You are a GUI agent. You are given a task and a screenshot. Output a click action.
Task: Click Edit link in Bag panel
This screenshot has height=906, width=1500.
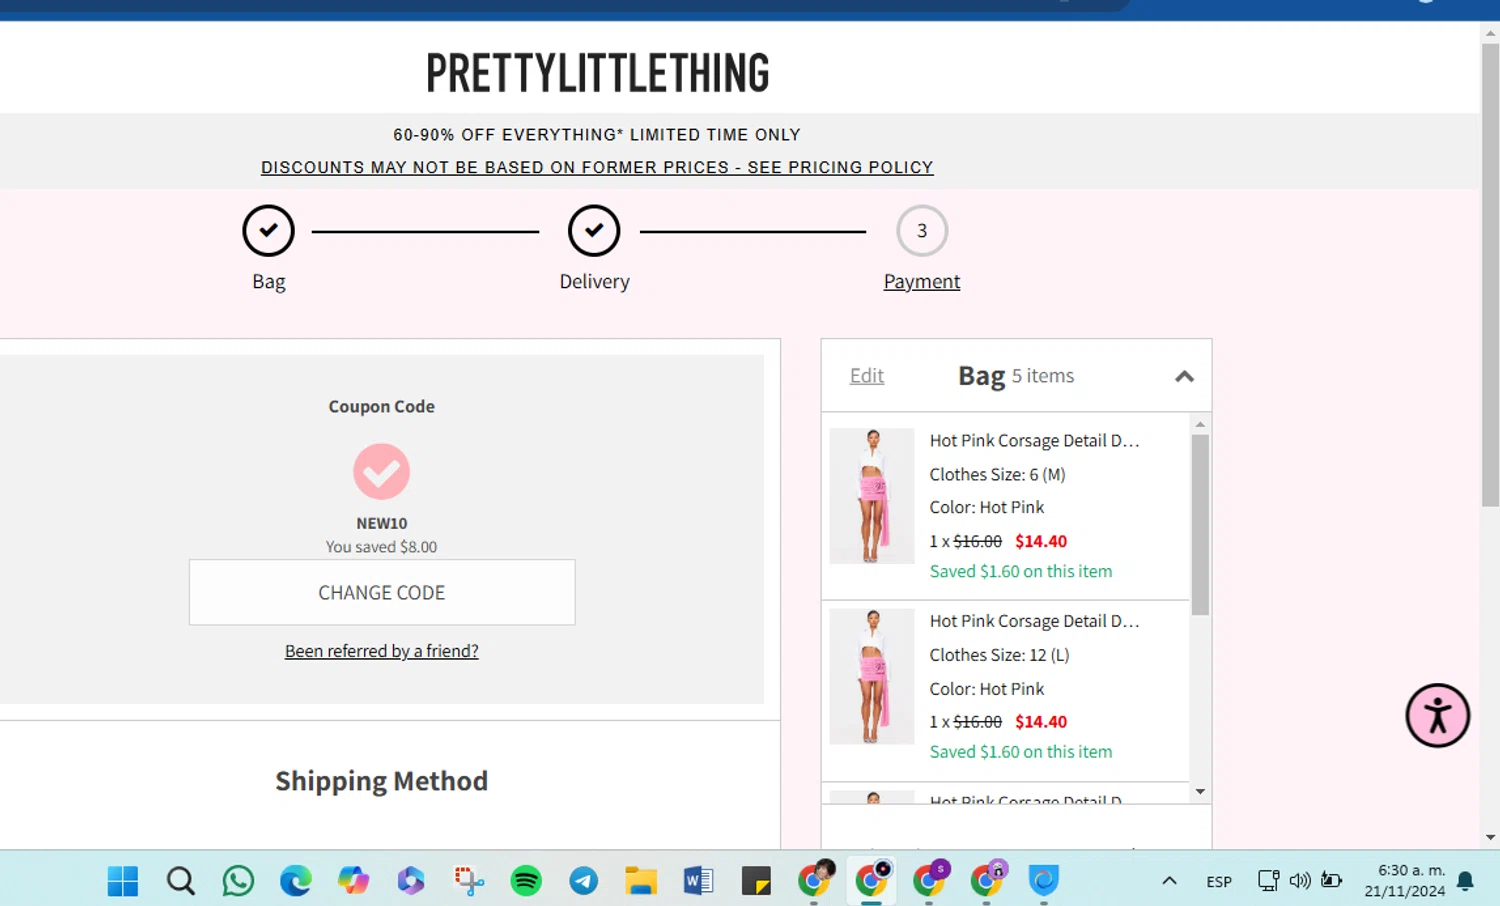point(867,376)
